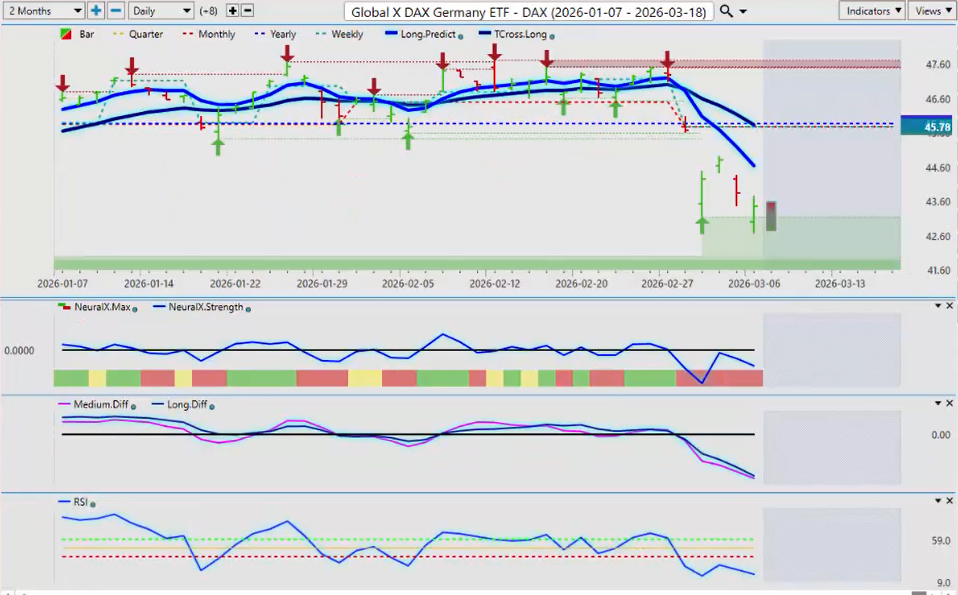Click the dot next to Medium.Diff
This screenshot has height=595, width=958.
(x=133, y=407)
